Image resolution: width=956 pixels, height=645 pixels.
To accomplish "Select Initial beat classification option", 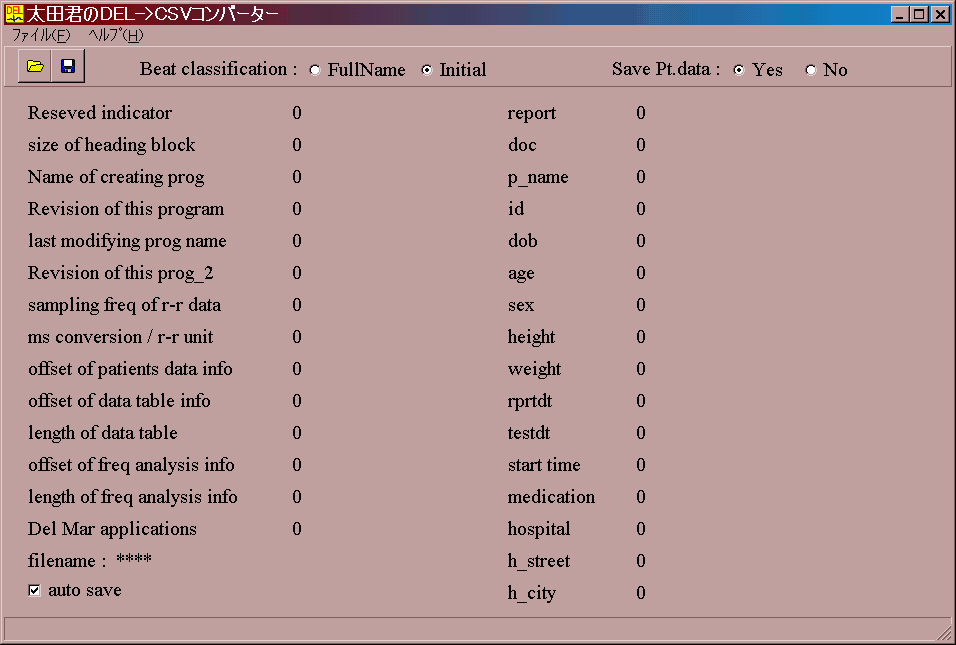I will point(428,70).
